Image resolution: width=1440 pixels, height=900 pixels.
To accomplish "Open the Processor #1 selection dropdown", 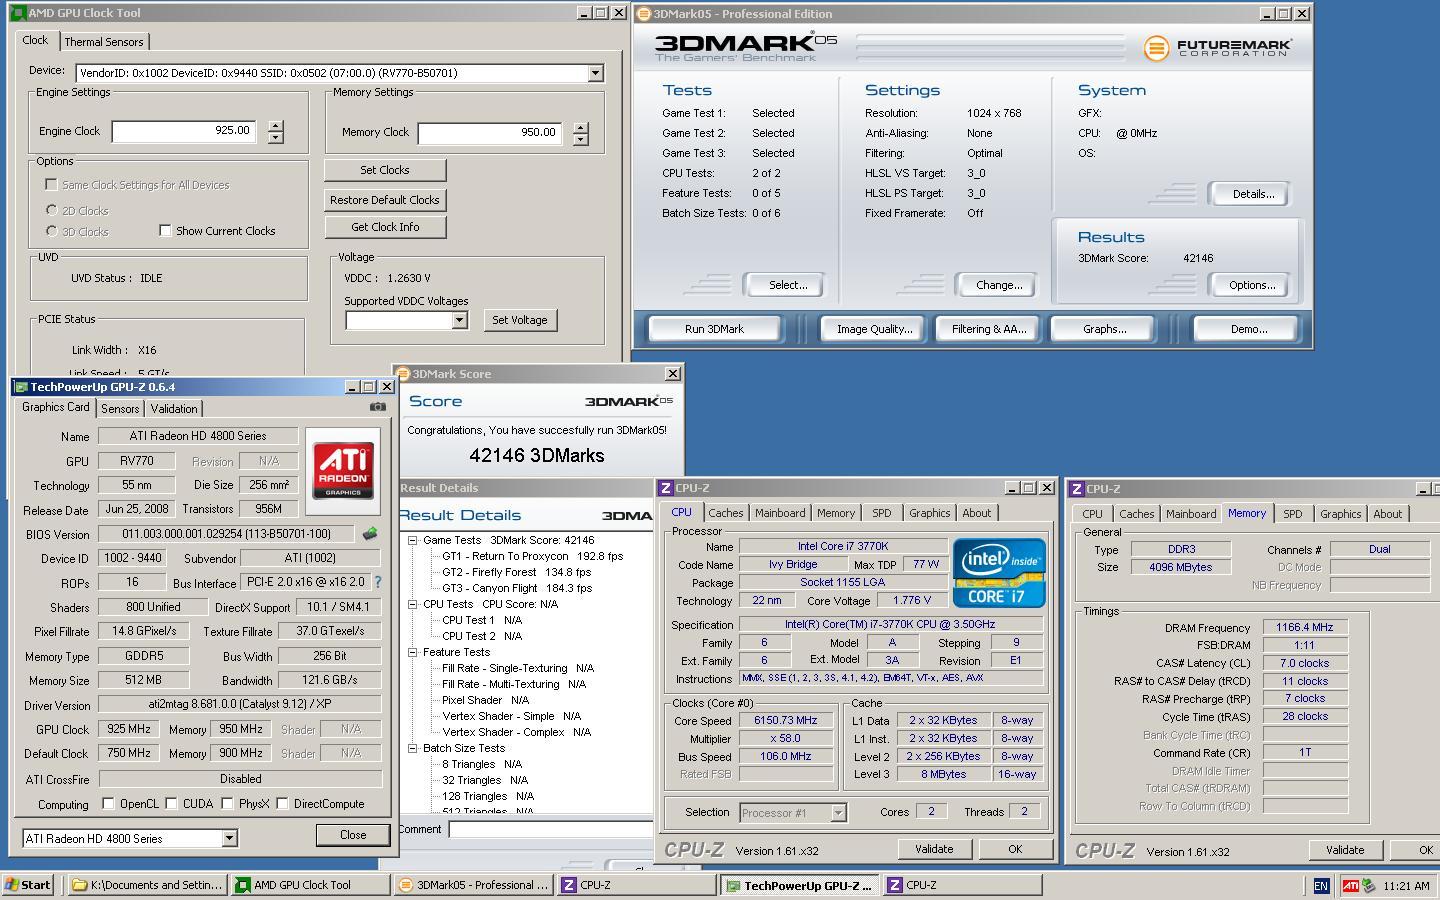I will coord(839,813).
